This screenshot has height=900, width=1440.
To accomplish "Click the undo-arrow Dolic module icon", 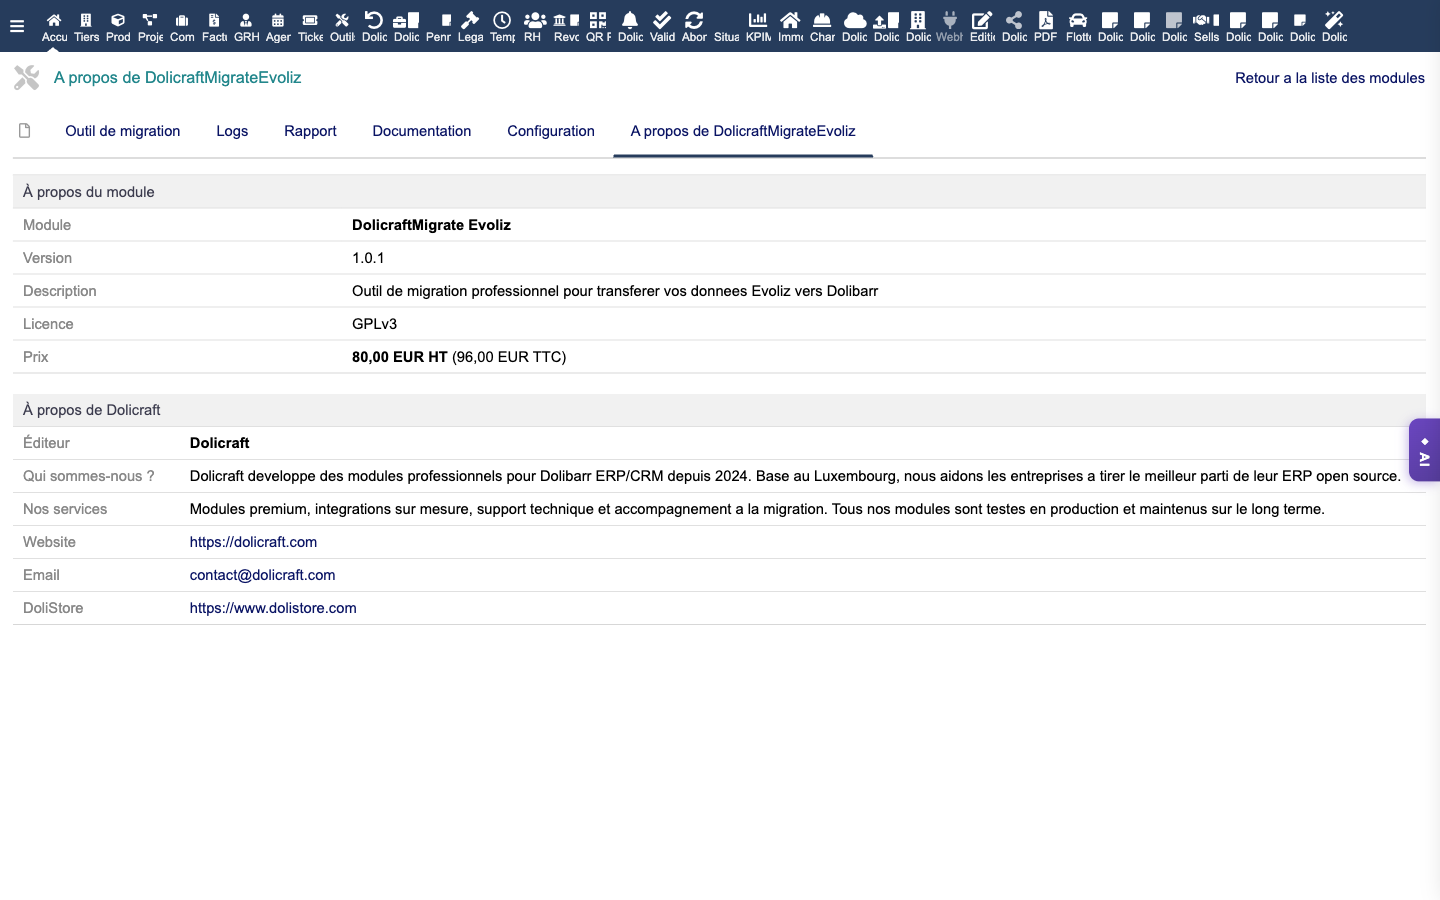I will click(374, 20).
